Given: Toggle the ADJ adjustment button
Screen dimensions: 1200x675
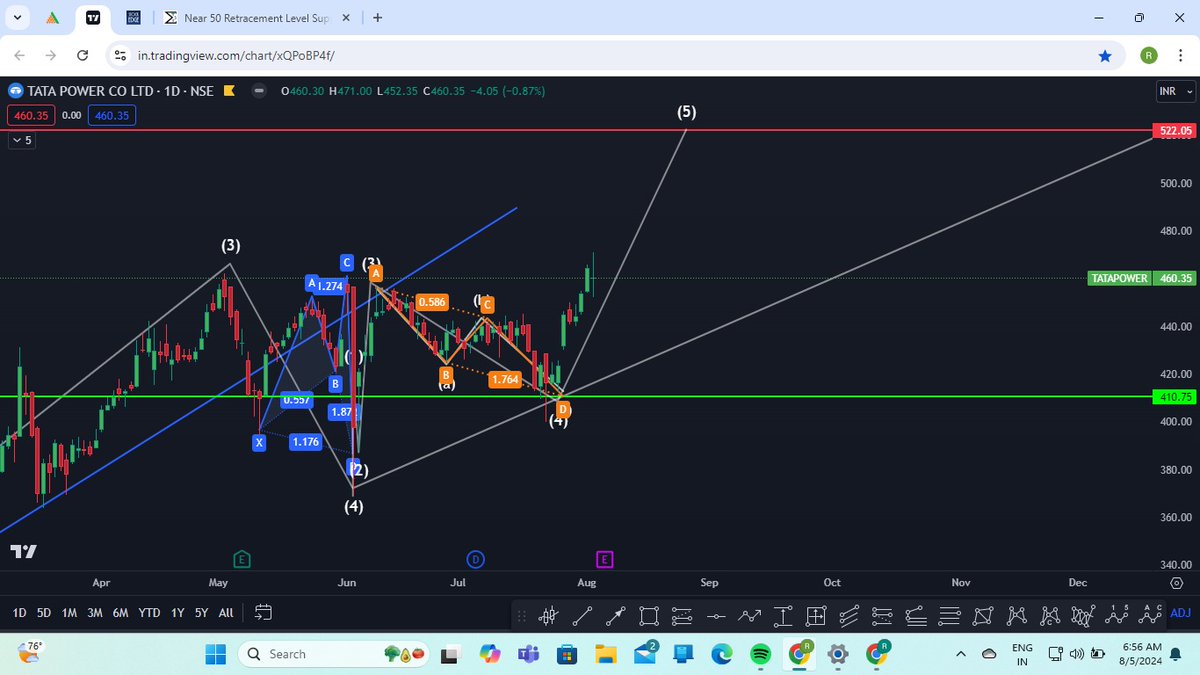Looking at the screenshot, I should [1180, 613].
